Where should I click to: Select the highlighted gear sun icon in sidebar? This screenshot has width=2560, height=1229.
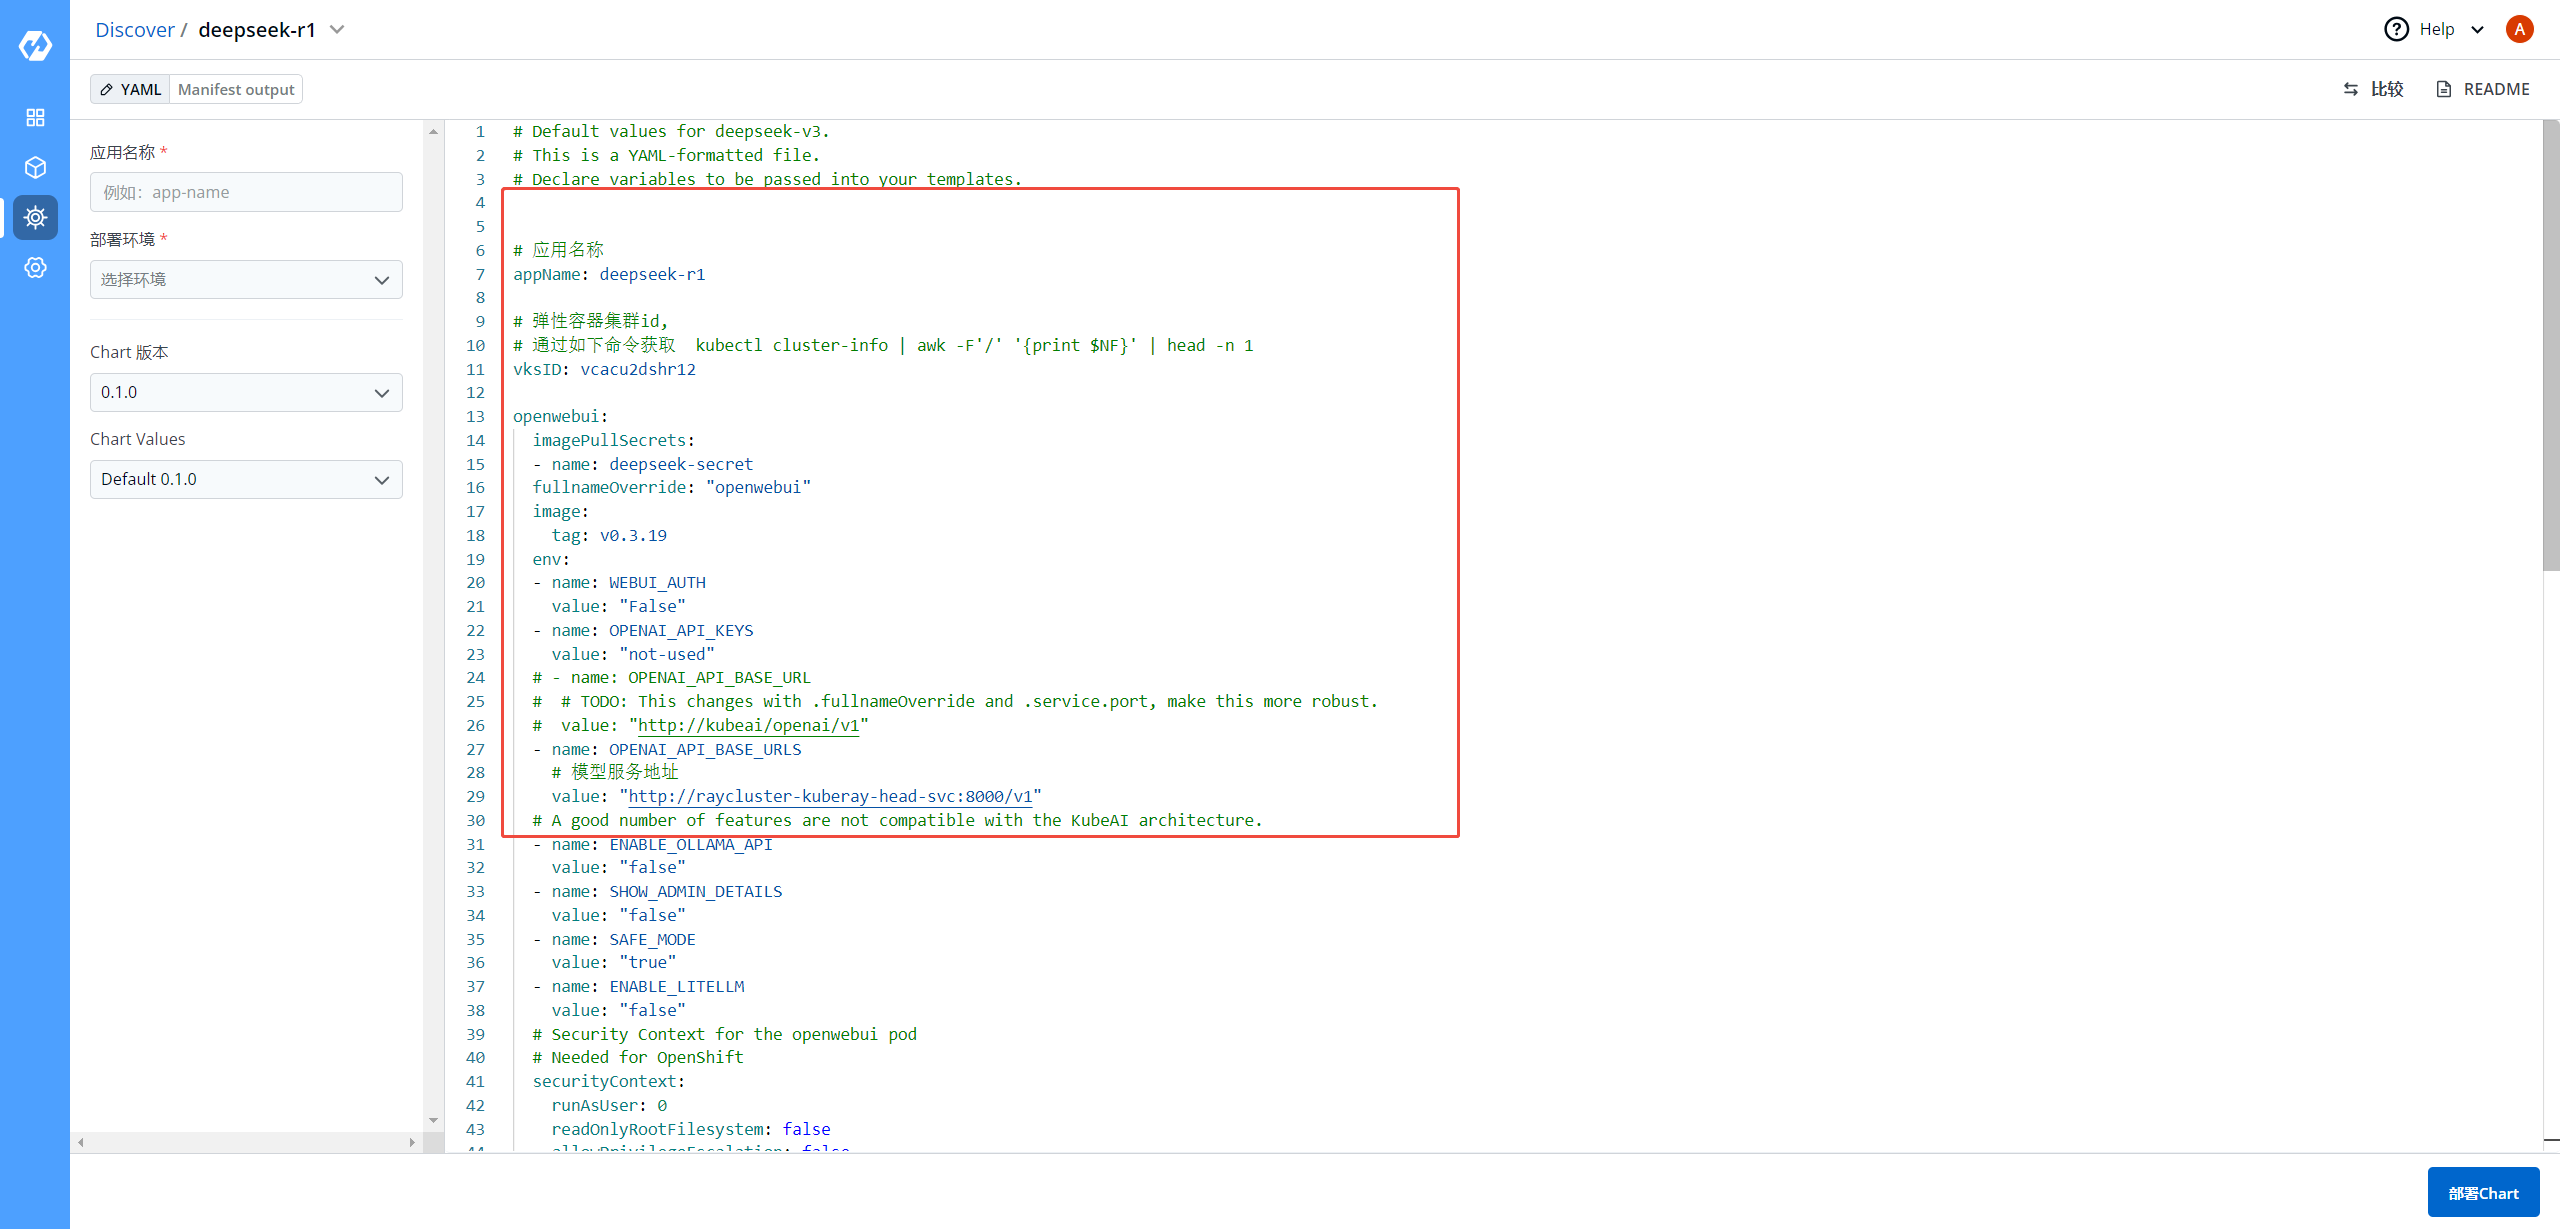pos(35,217)
